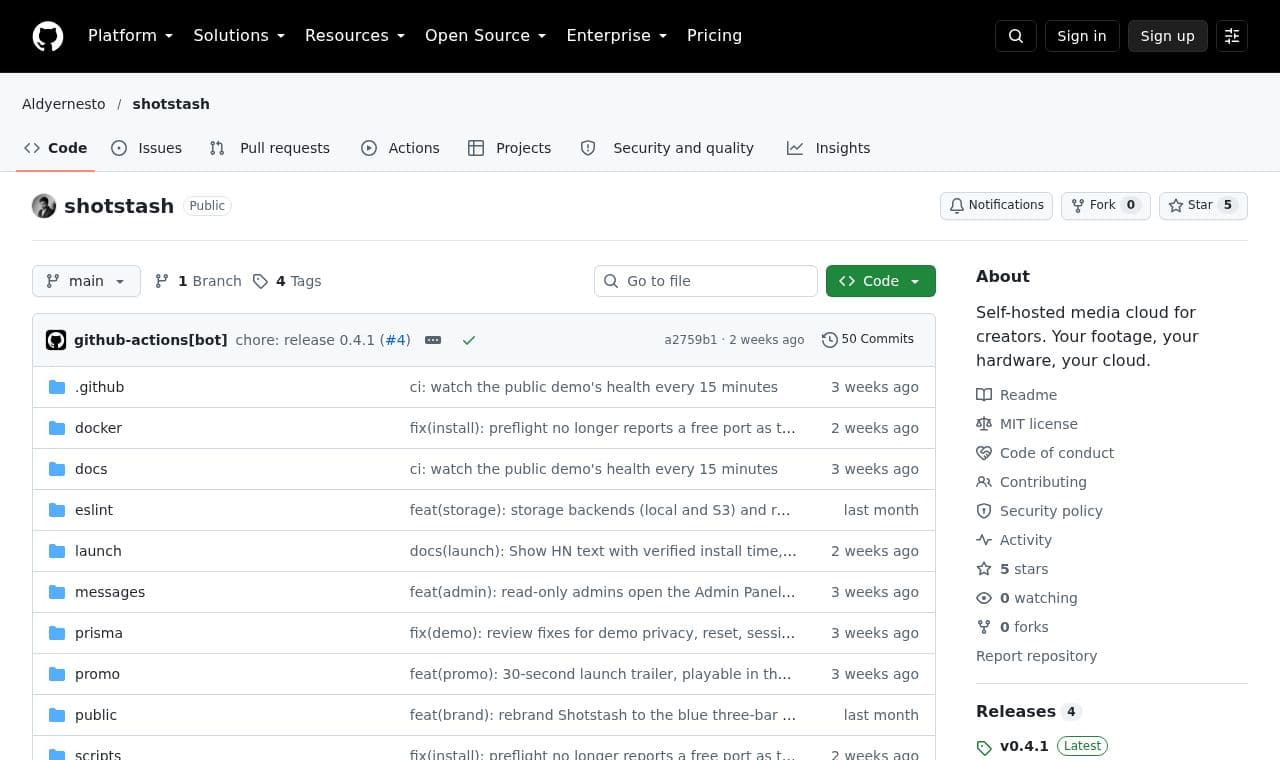Open the 50 Commits history link

(868, 340)
